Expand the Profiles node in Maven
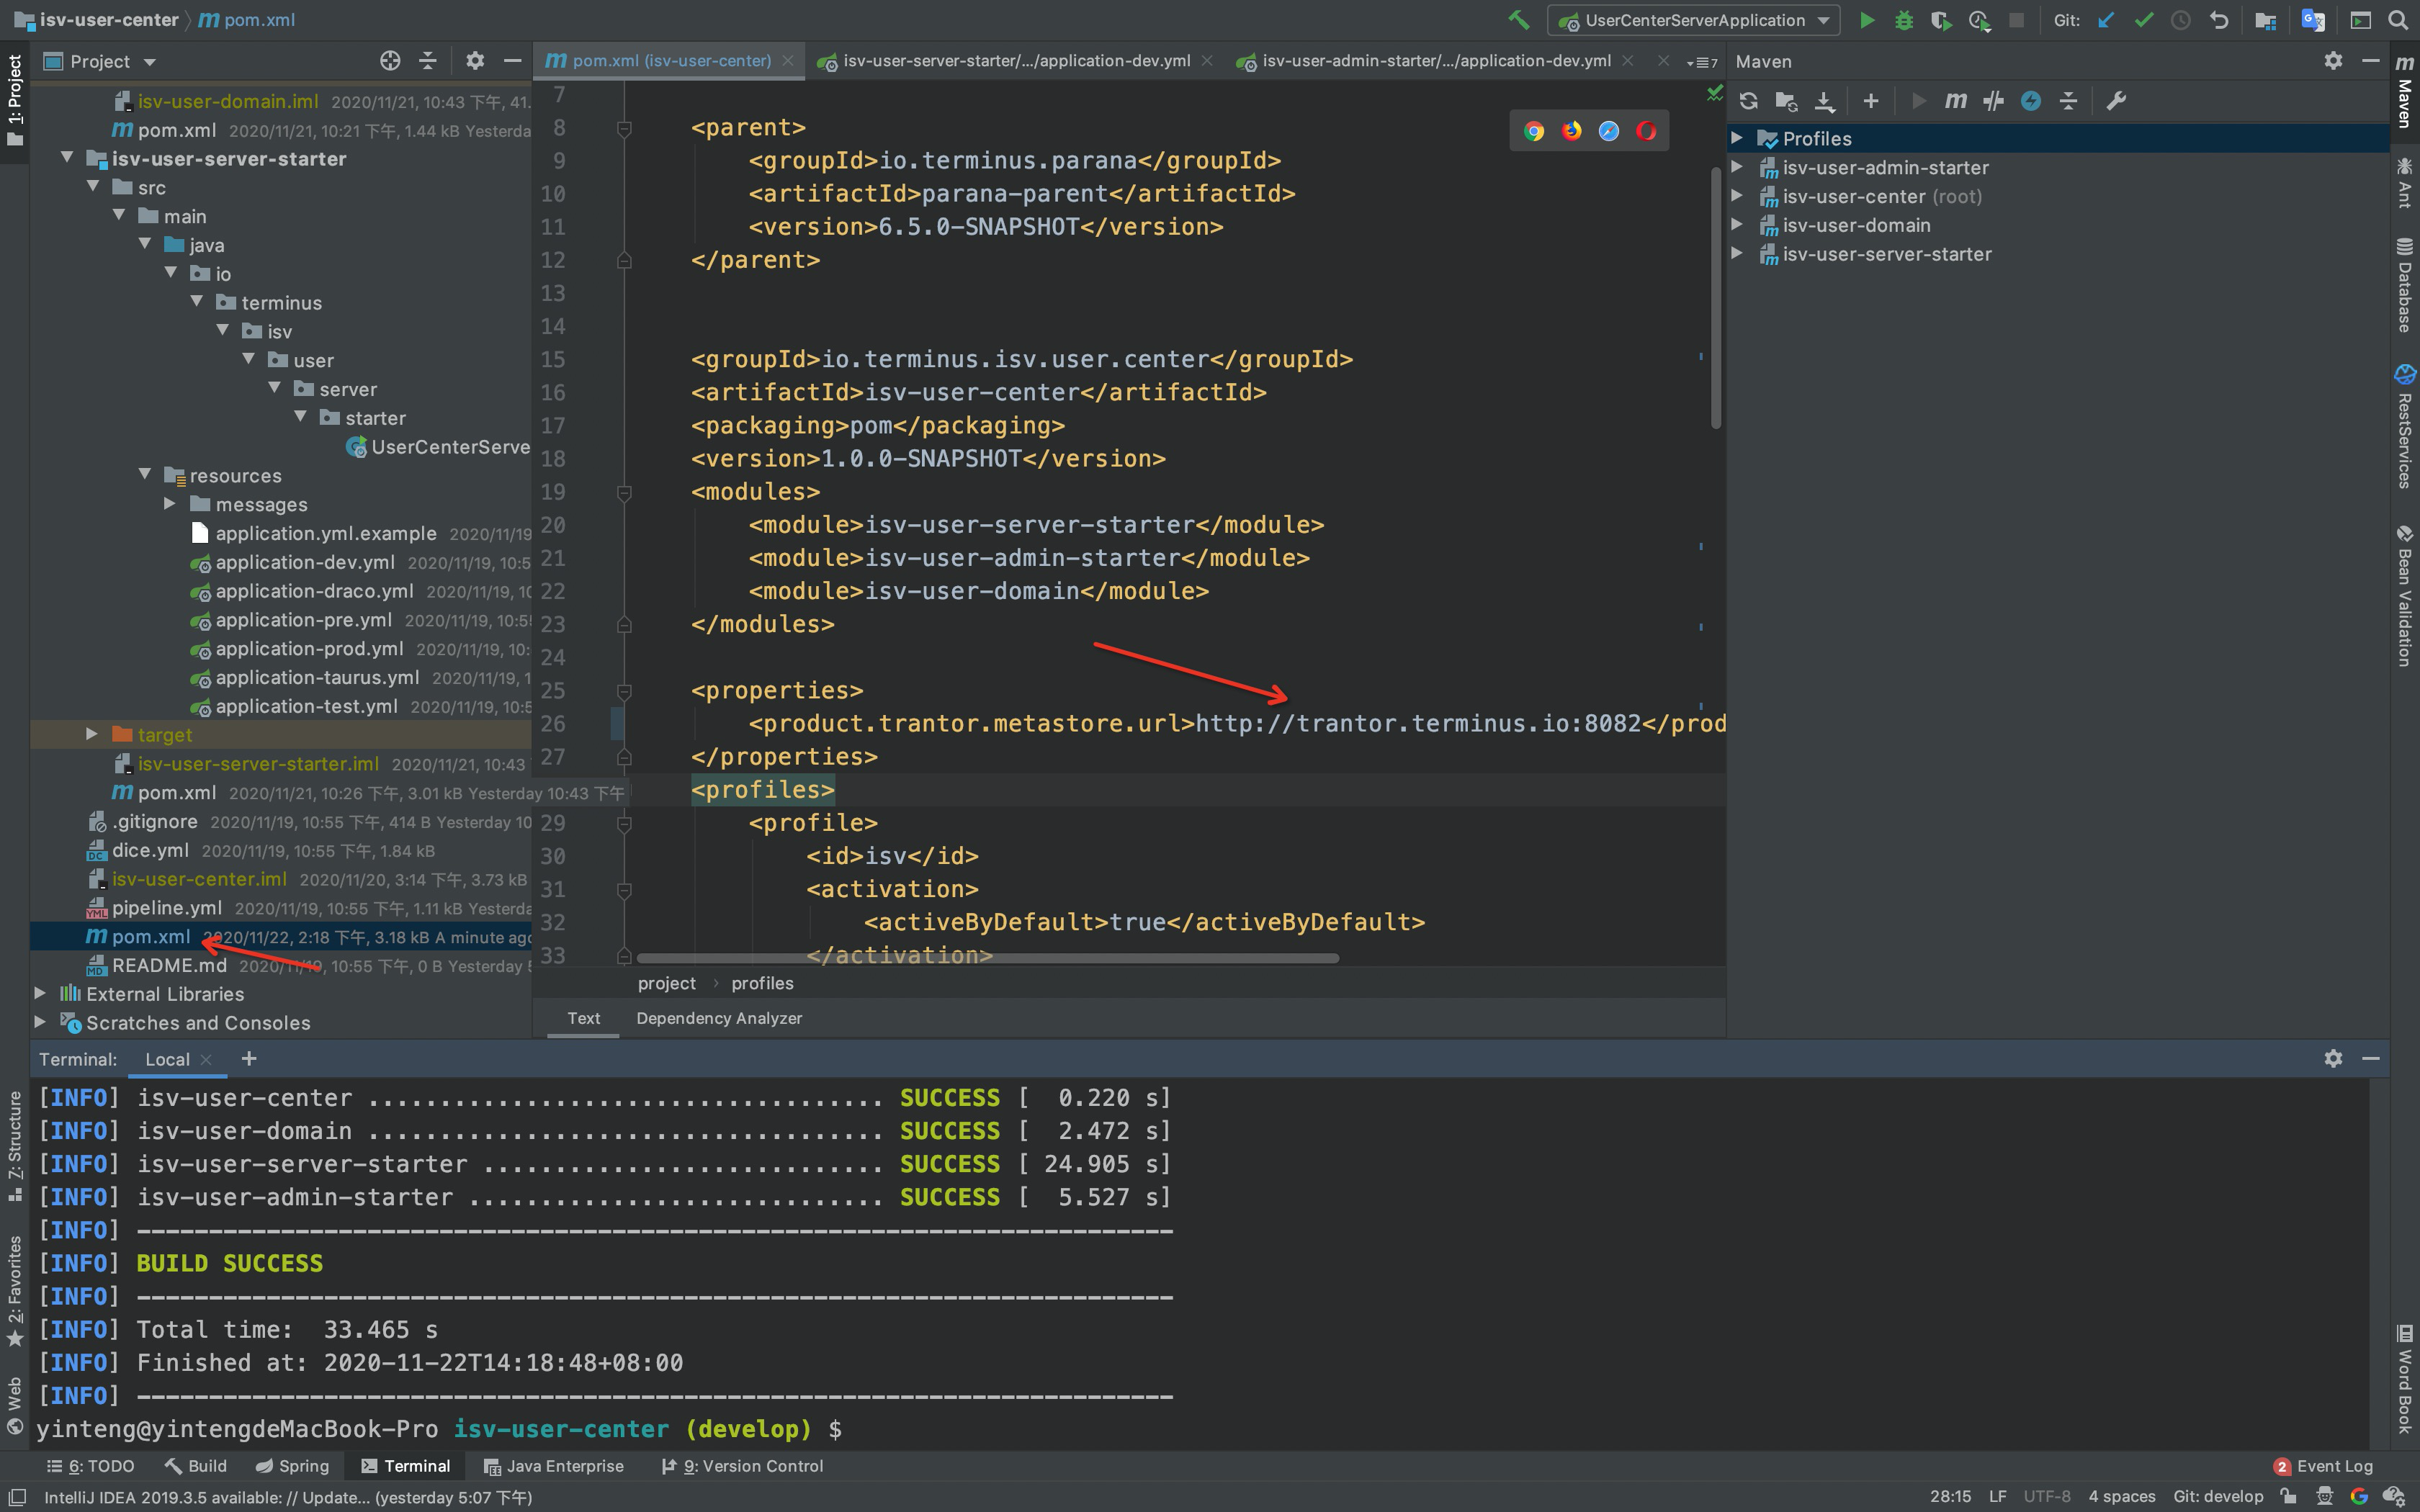Image resolution: width=2420 pixels, height=1512 pixels. point(1738,138)
